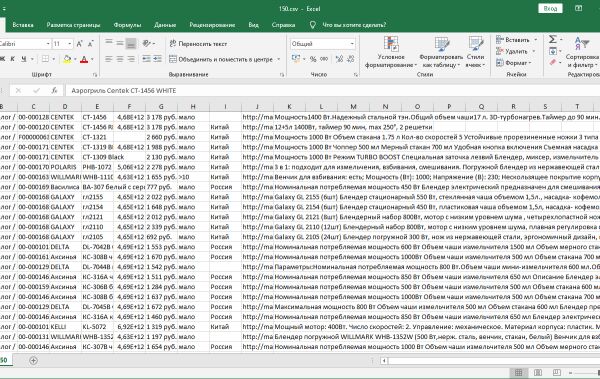
Task: Open the 'Формат' cells menu
Action: [513, 63]
